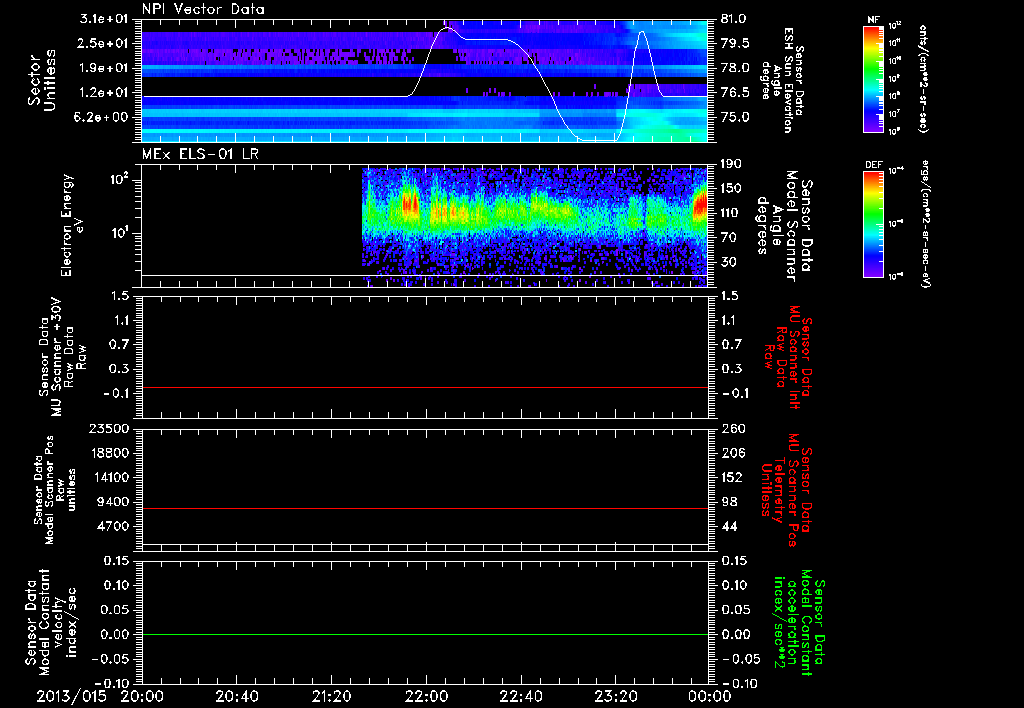
Task: Click the 190 scanner angle tick label
Action: [731, 164]
